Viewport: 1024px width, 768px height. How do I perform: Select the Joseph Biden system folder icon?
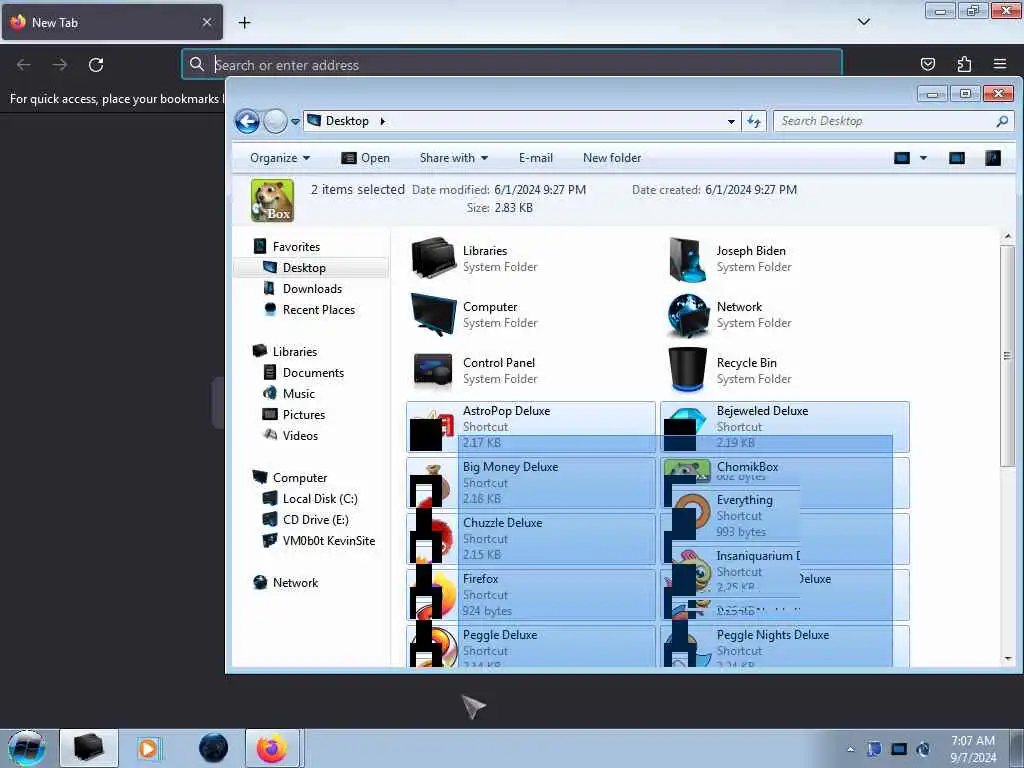click(688, 259)
